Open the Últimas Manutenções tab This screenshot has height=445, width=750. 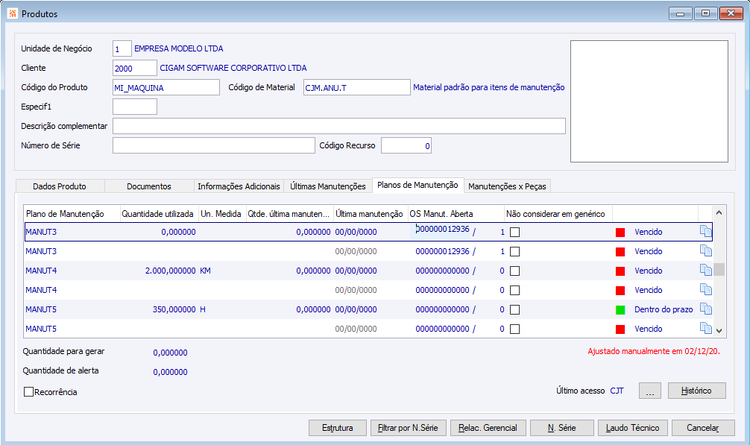328,186
